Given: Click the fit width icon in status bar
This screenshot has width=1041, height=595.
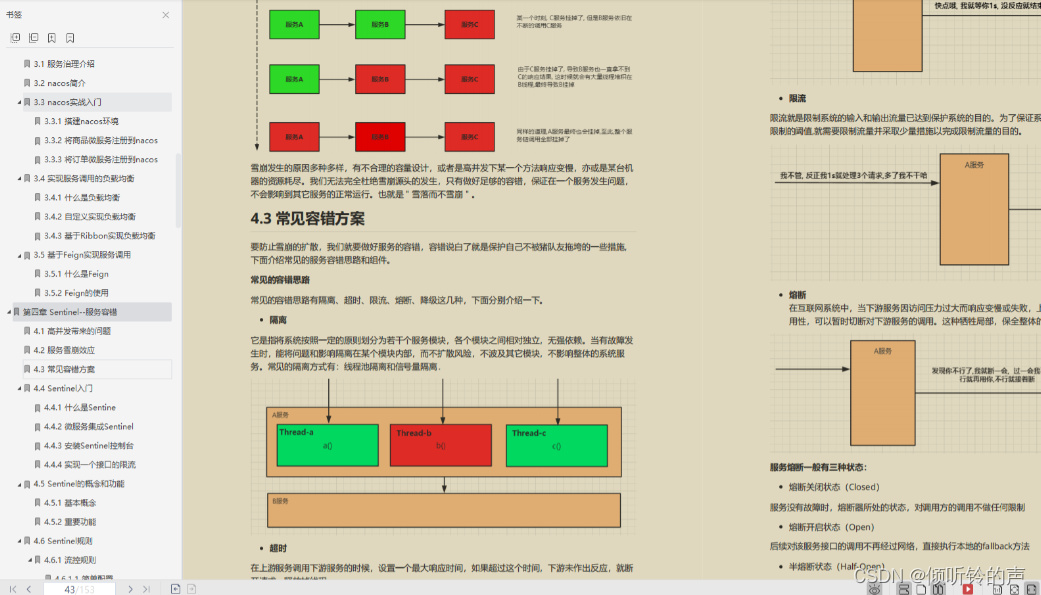Looking at the screenshot, I should tap(1032, 589).
